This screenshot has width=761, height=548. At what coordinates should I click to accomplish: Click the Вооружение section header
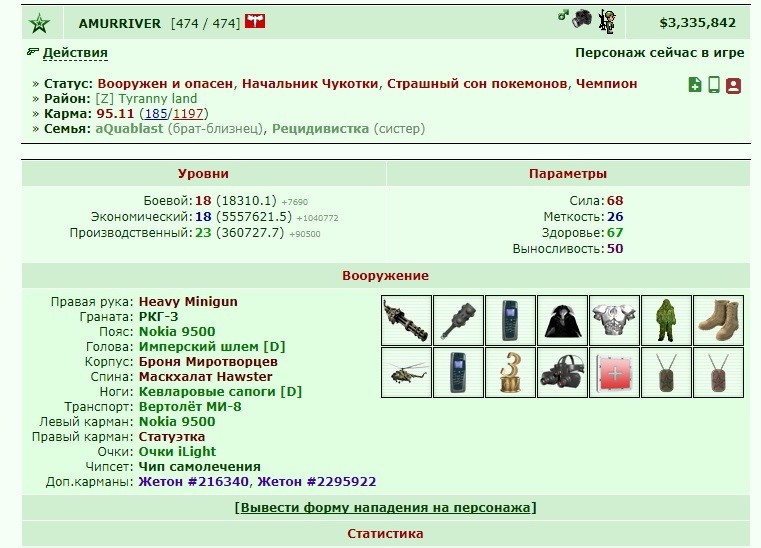pos(385,276)
